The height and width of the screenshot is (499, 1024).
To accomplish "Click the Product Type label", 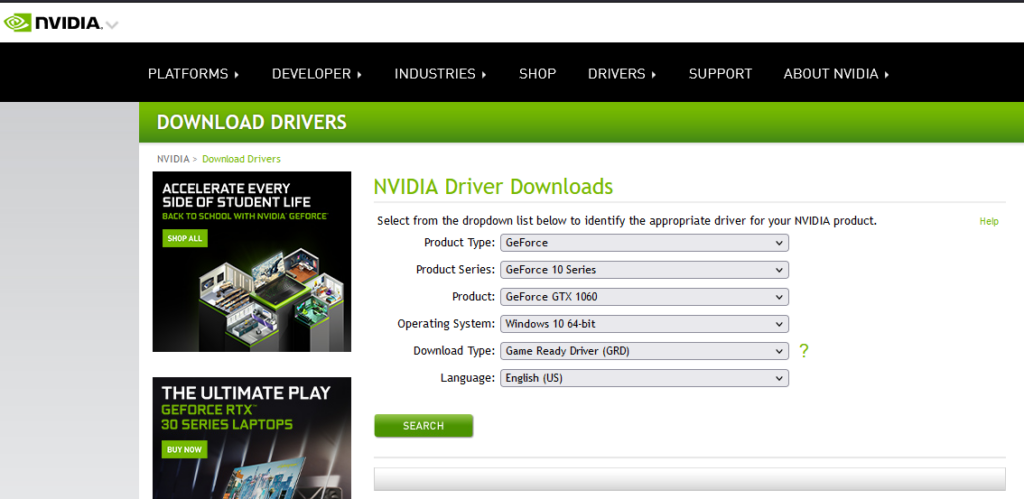I will (x=460, y=243).
